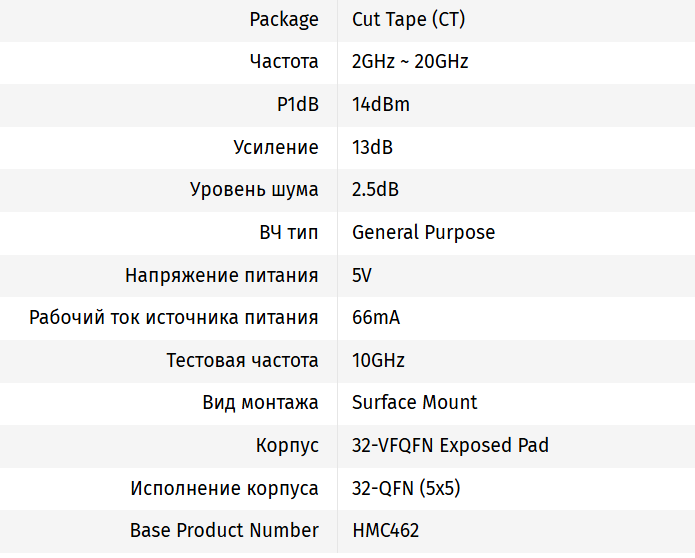Select the "P1dB" parameter label
Screen dimensions: 695x558
[298, 105]
